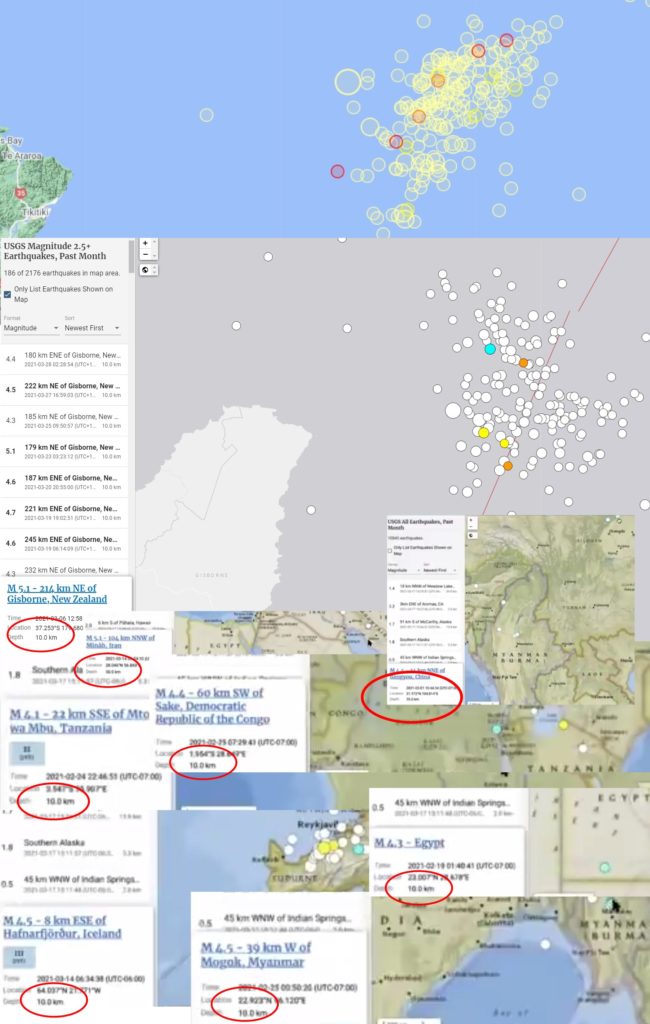
Task: Click the USGS Magnitude 2.5+ Earthquakes title
Action: coord(55,251)
